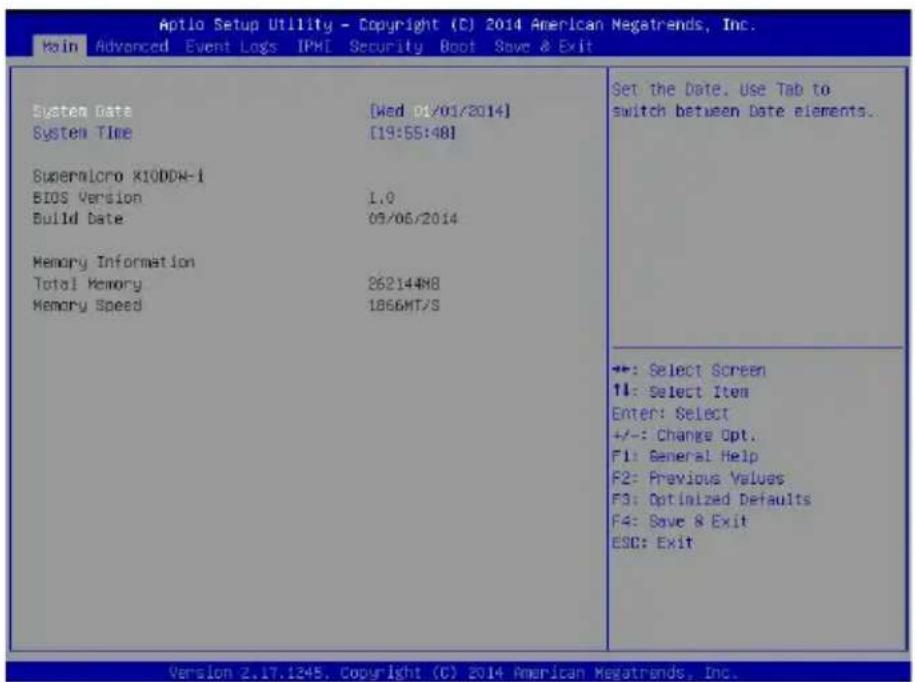Click the Select Item key hint

pos(680,392)
